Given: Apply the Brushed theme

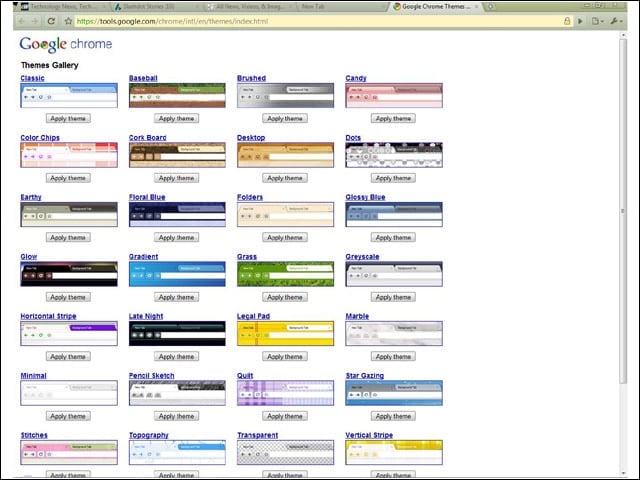Looking at the screenshot, I should [285, 118].
